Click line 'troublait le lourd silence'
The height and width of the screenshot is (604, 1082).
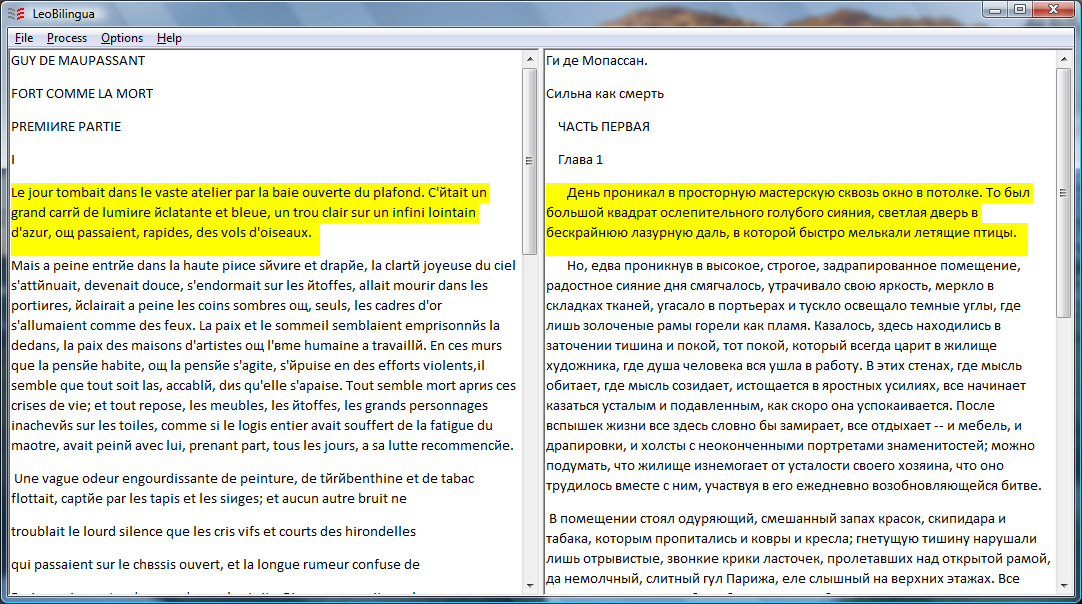(x=214, y=532)
